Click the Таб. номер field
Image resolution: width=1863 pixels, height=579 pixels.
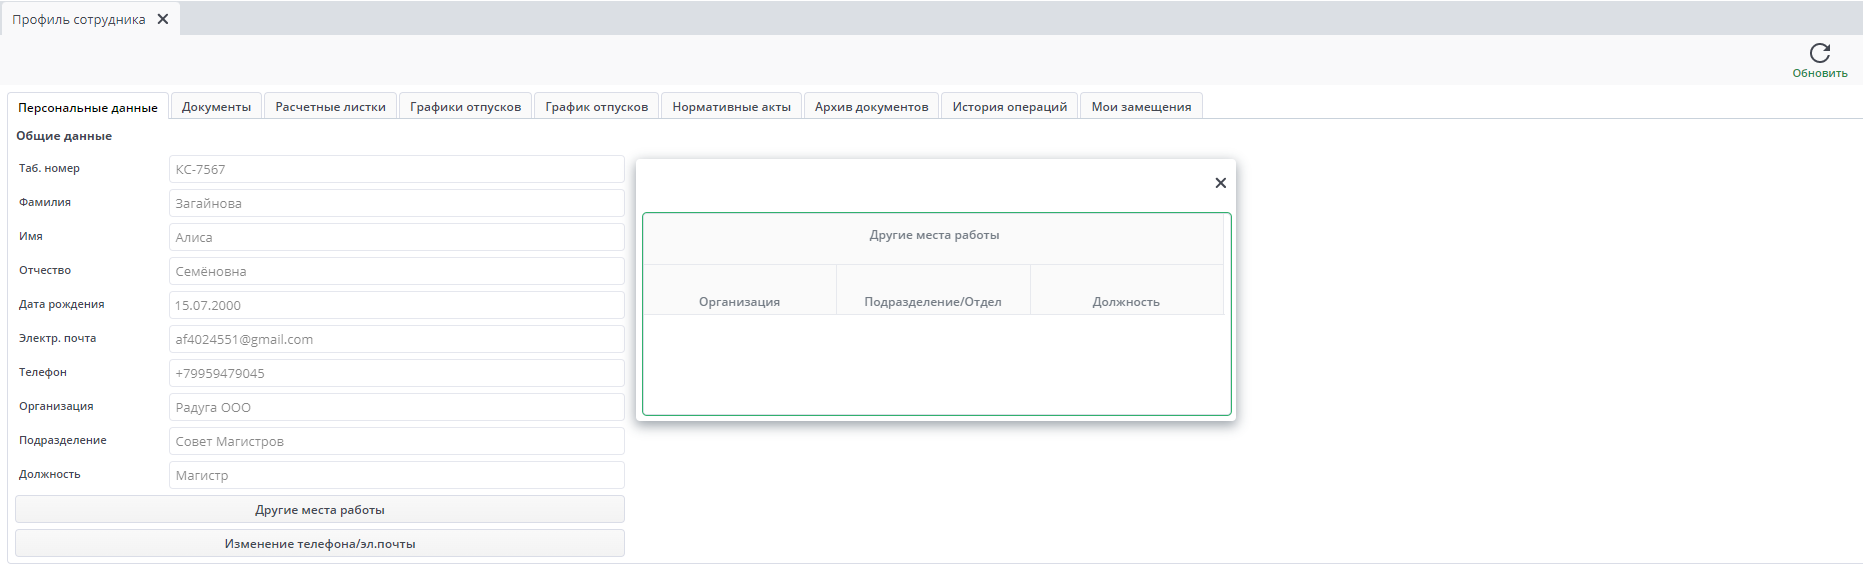[396, 170]
